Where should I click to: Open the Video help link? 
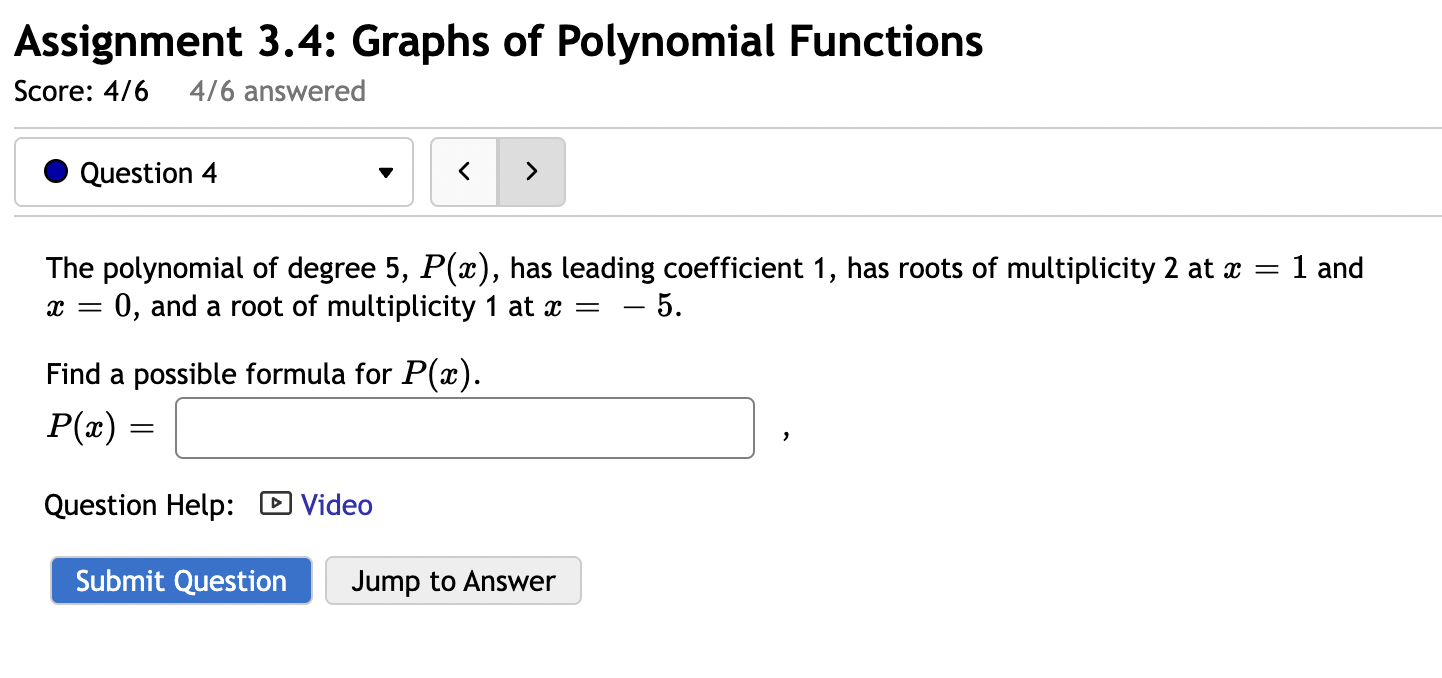[x=337, y=505]
